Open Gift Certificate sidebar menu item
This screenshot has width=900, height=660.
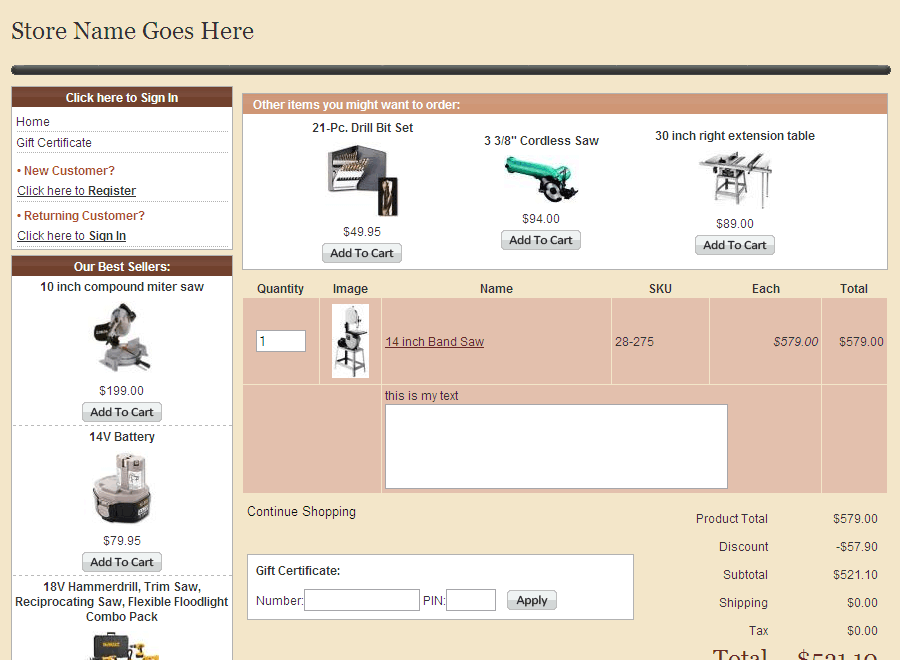pos(54,143)
